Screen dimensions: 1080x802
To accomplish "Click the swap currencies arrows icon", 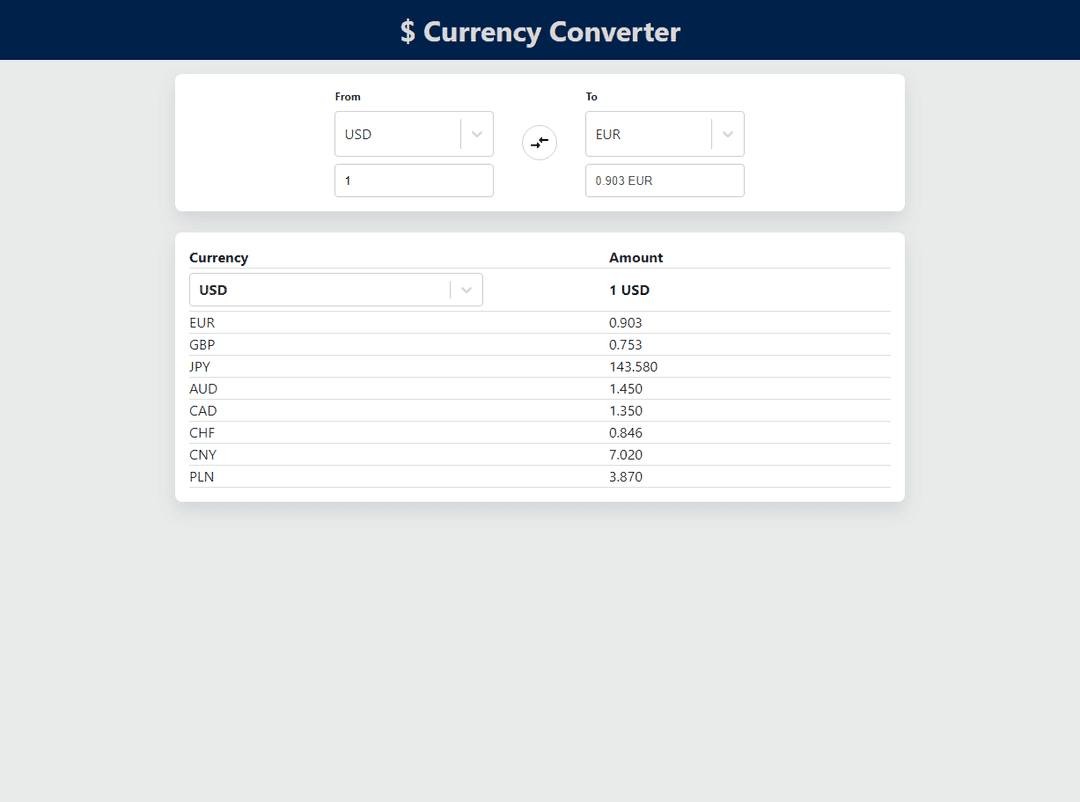I will pyautogui.click(x=539, y=143).
